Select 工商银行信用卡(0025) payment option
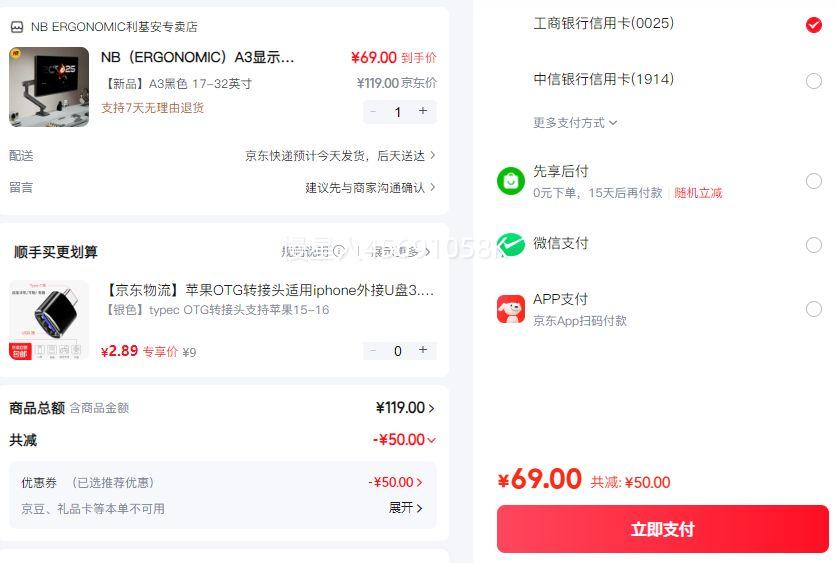This screenshot has height=563, width=836. (x=813, y=25)
